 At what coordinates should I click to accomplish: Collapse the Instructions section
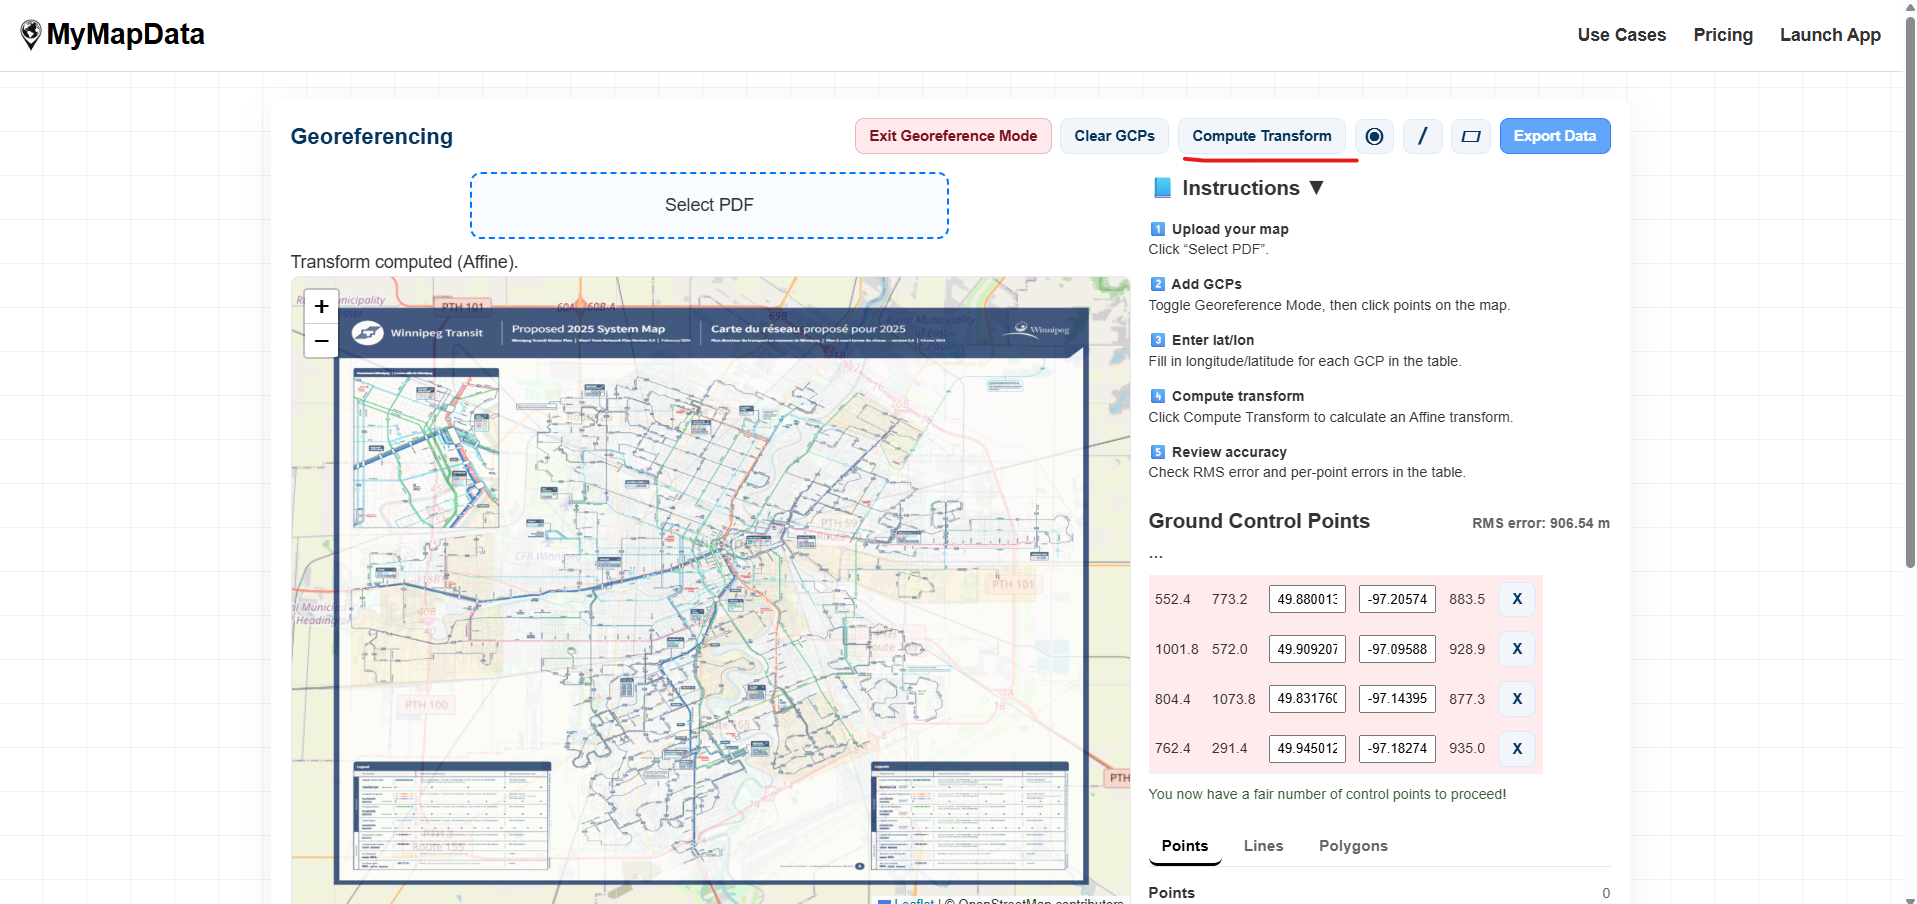tap(1317, 187)
